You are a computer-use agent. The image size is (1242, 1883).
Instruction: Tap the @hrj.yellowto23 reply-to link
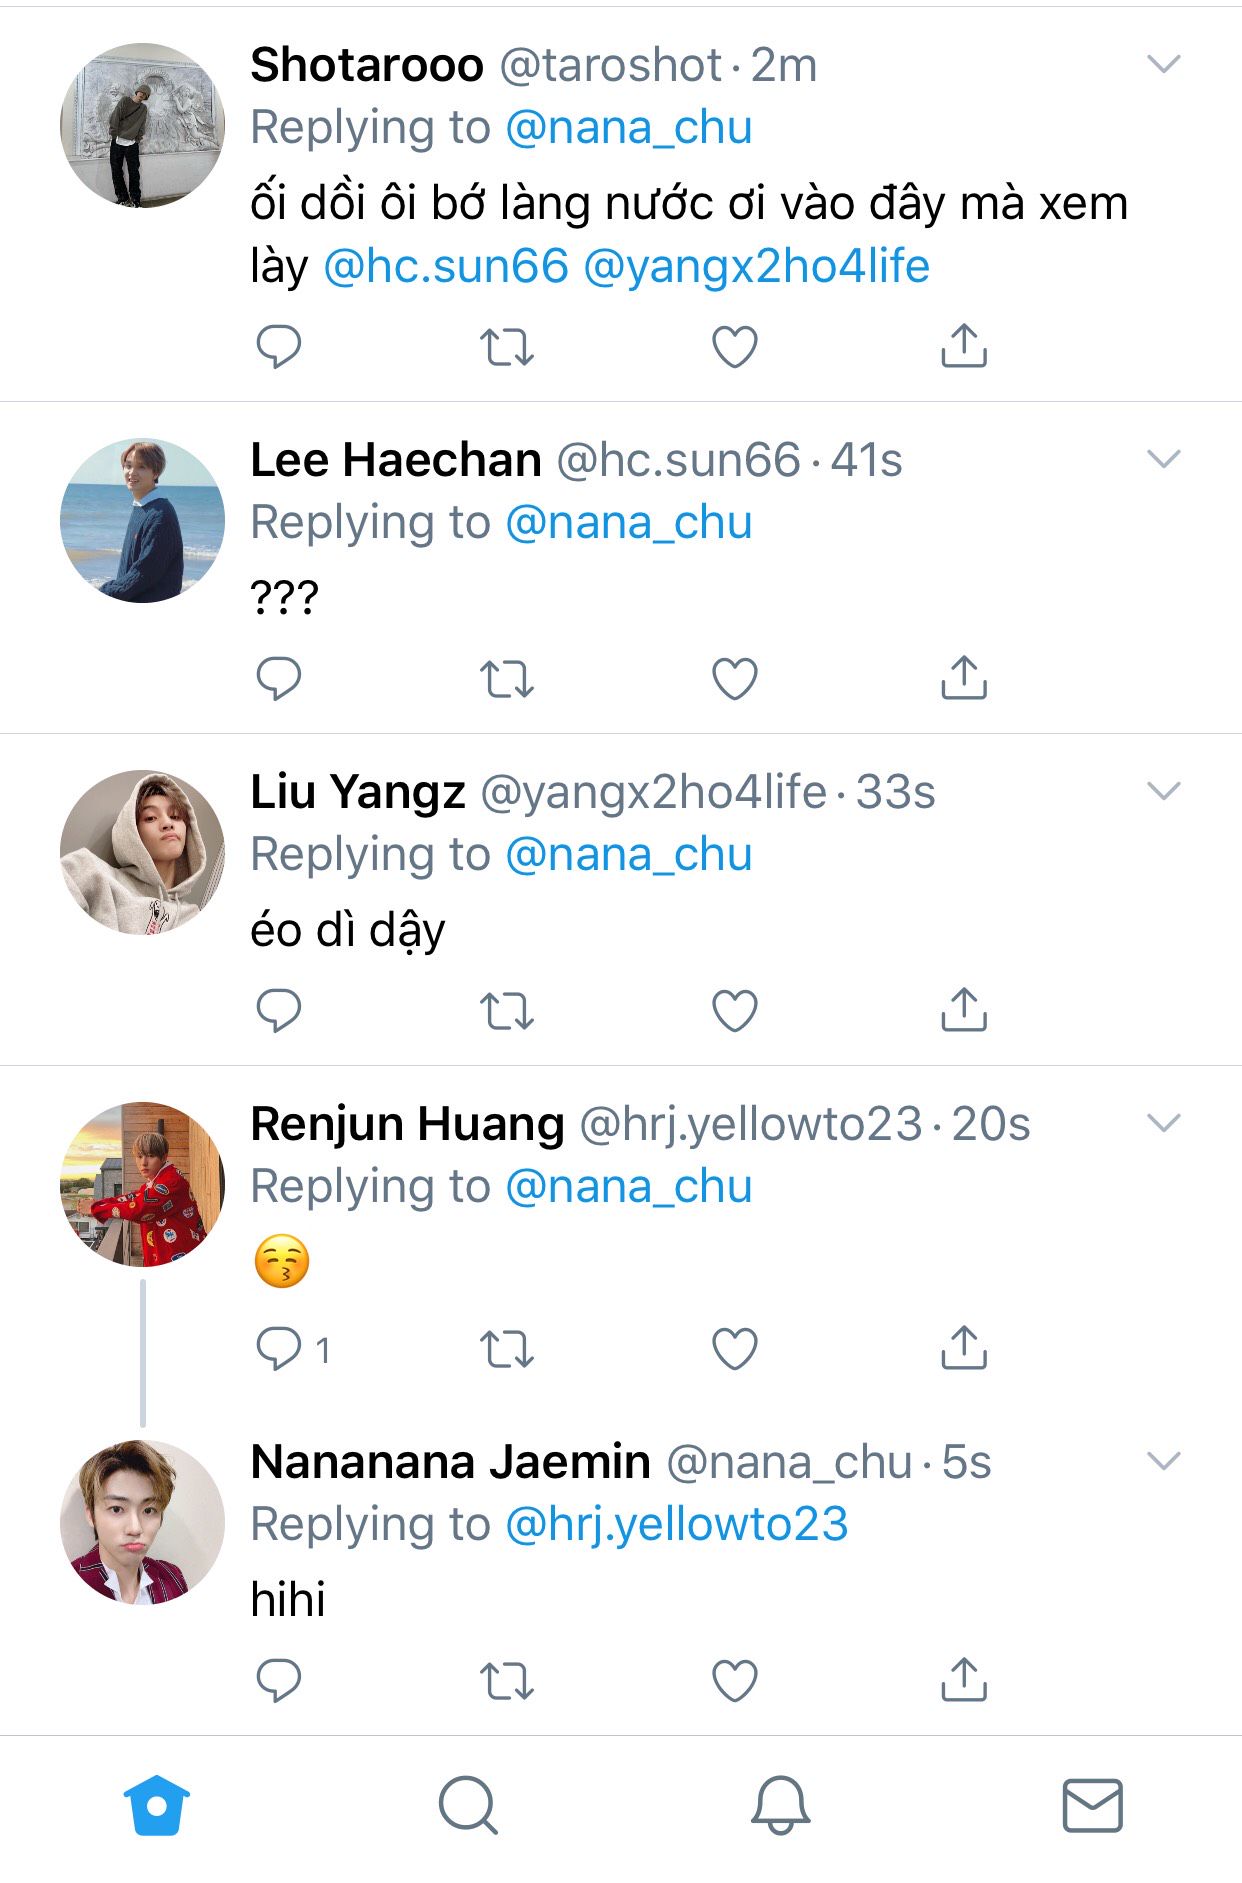pyautogui.click(x=676, y=1525)
